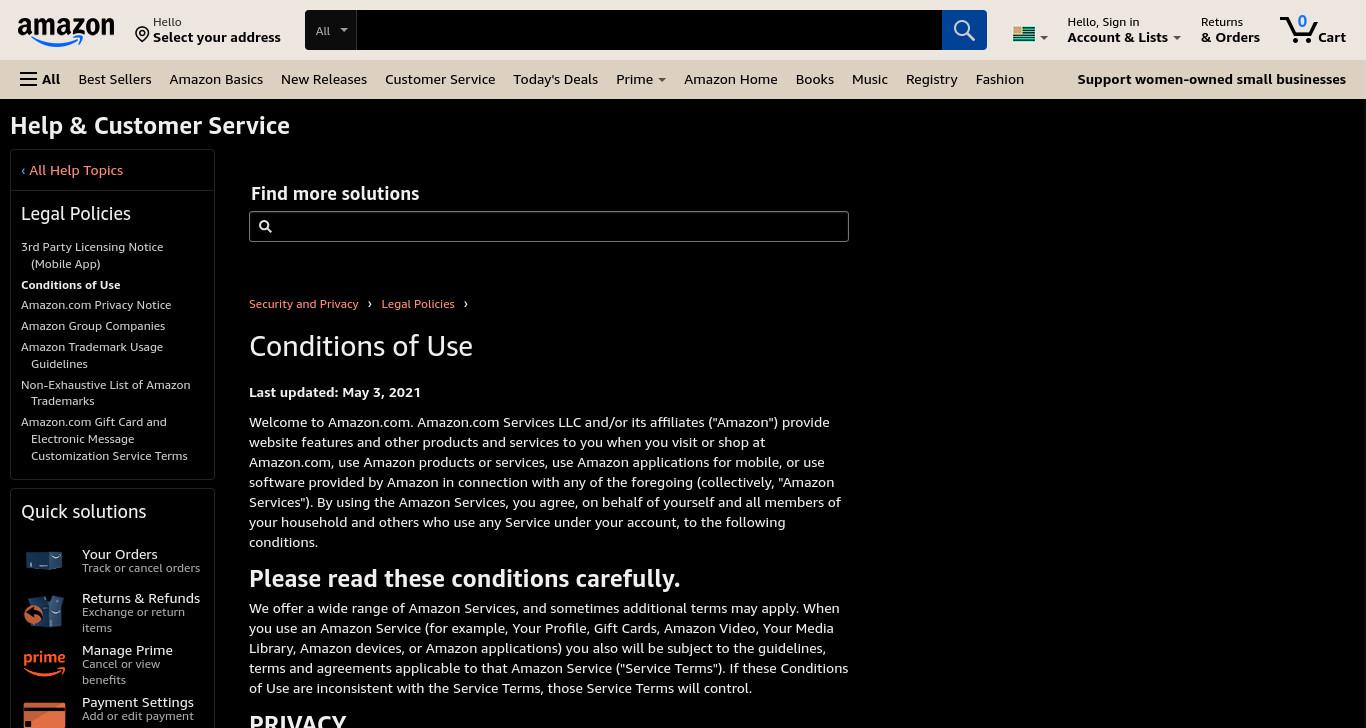Click the Payment Settings card icon
The width and height of the screenshot is (1366, 728).
[44, 714]
